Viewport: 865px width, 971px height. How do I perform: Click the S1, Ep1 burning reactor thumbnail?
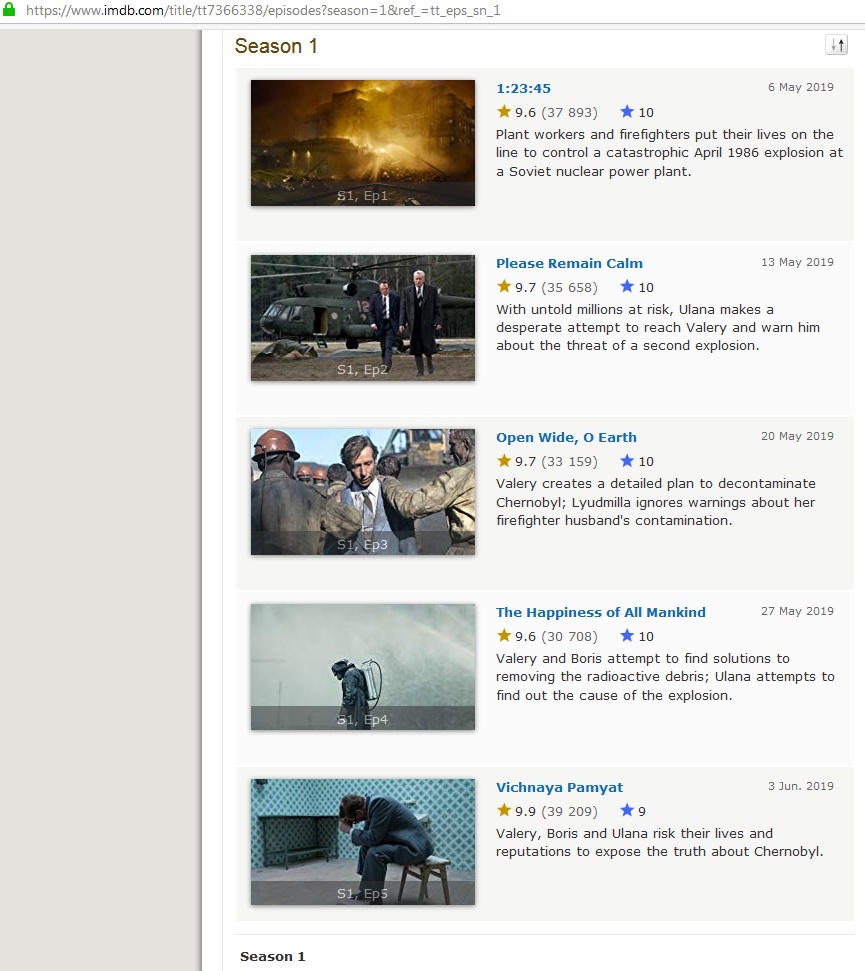[x=362, y=142]
